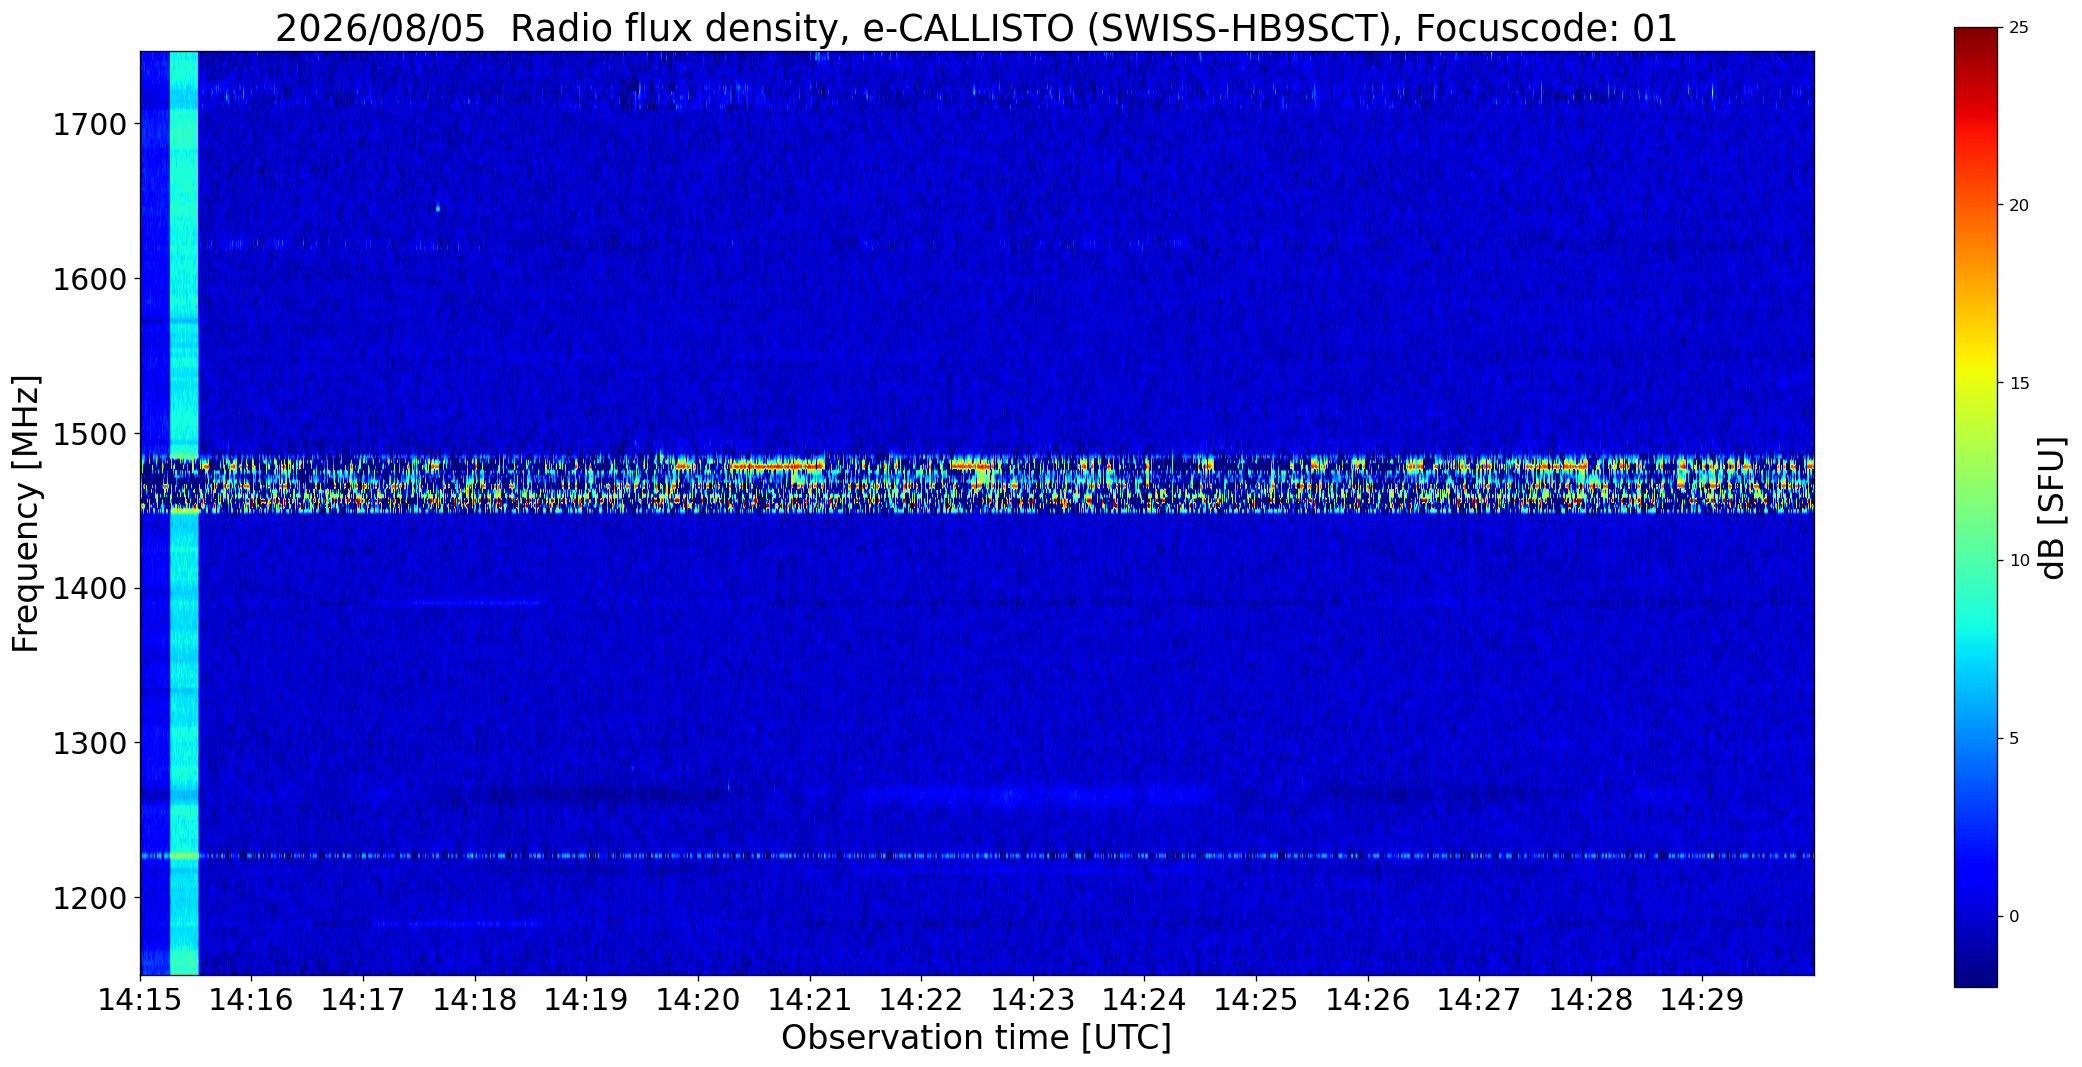This screenshot has width=2082, height=1067.
Task: Click the 1300 frequency tick label
Action: coord(89,743)
